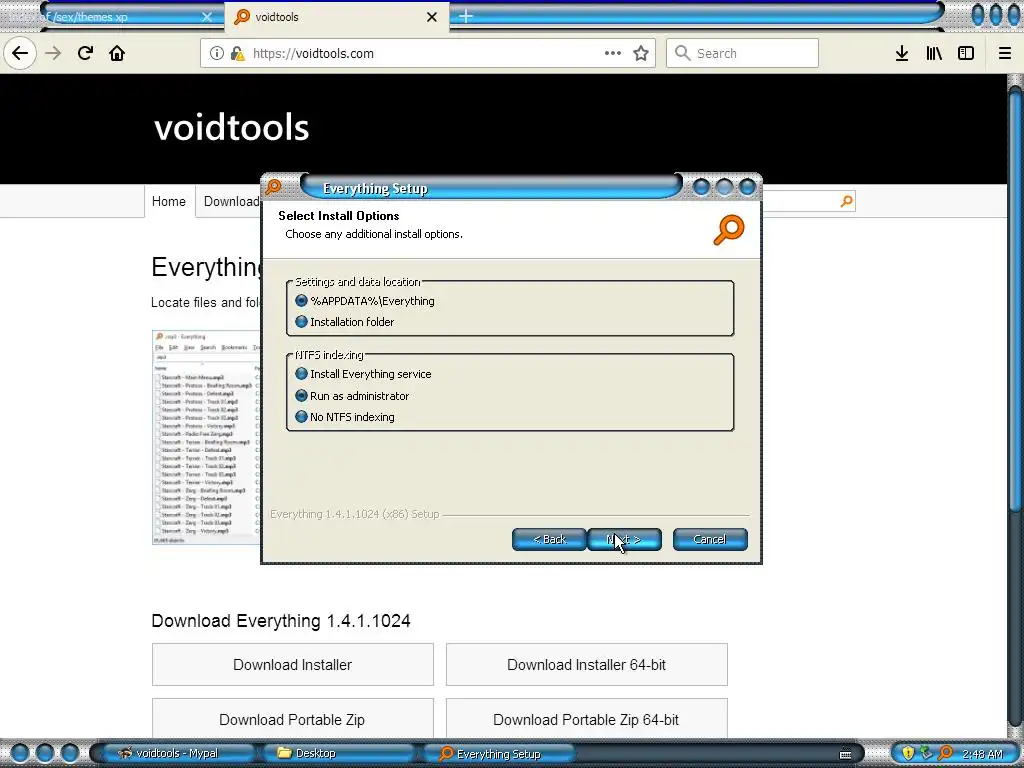Click Download Installer 64-bit button
The height and width of the screenshot is (768, 1024).
586,665
